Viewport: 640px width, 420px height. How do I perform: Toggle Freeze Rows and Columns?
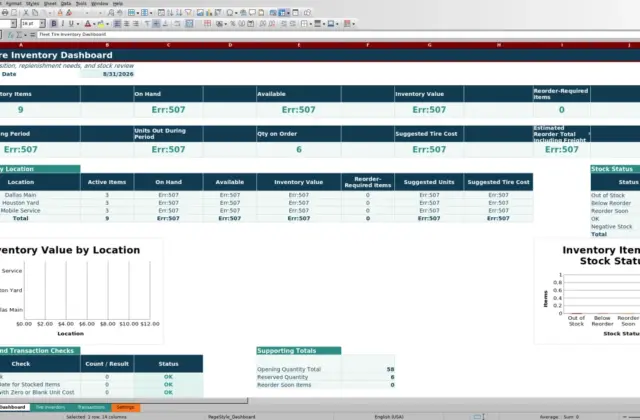coord(282,13)
